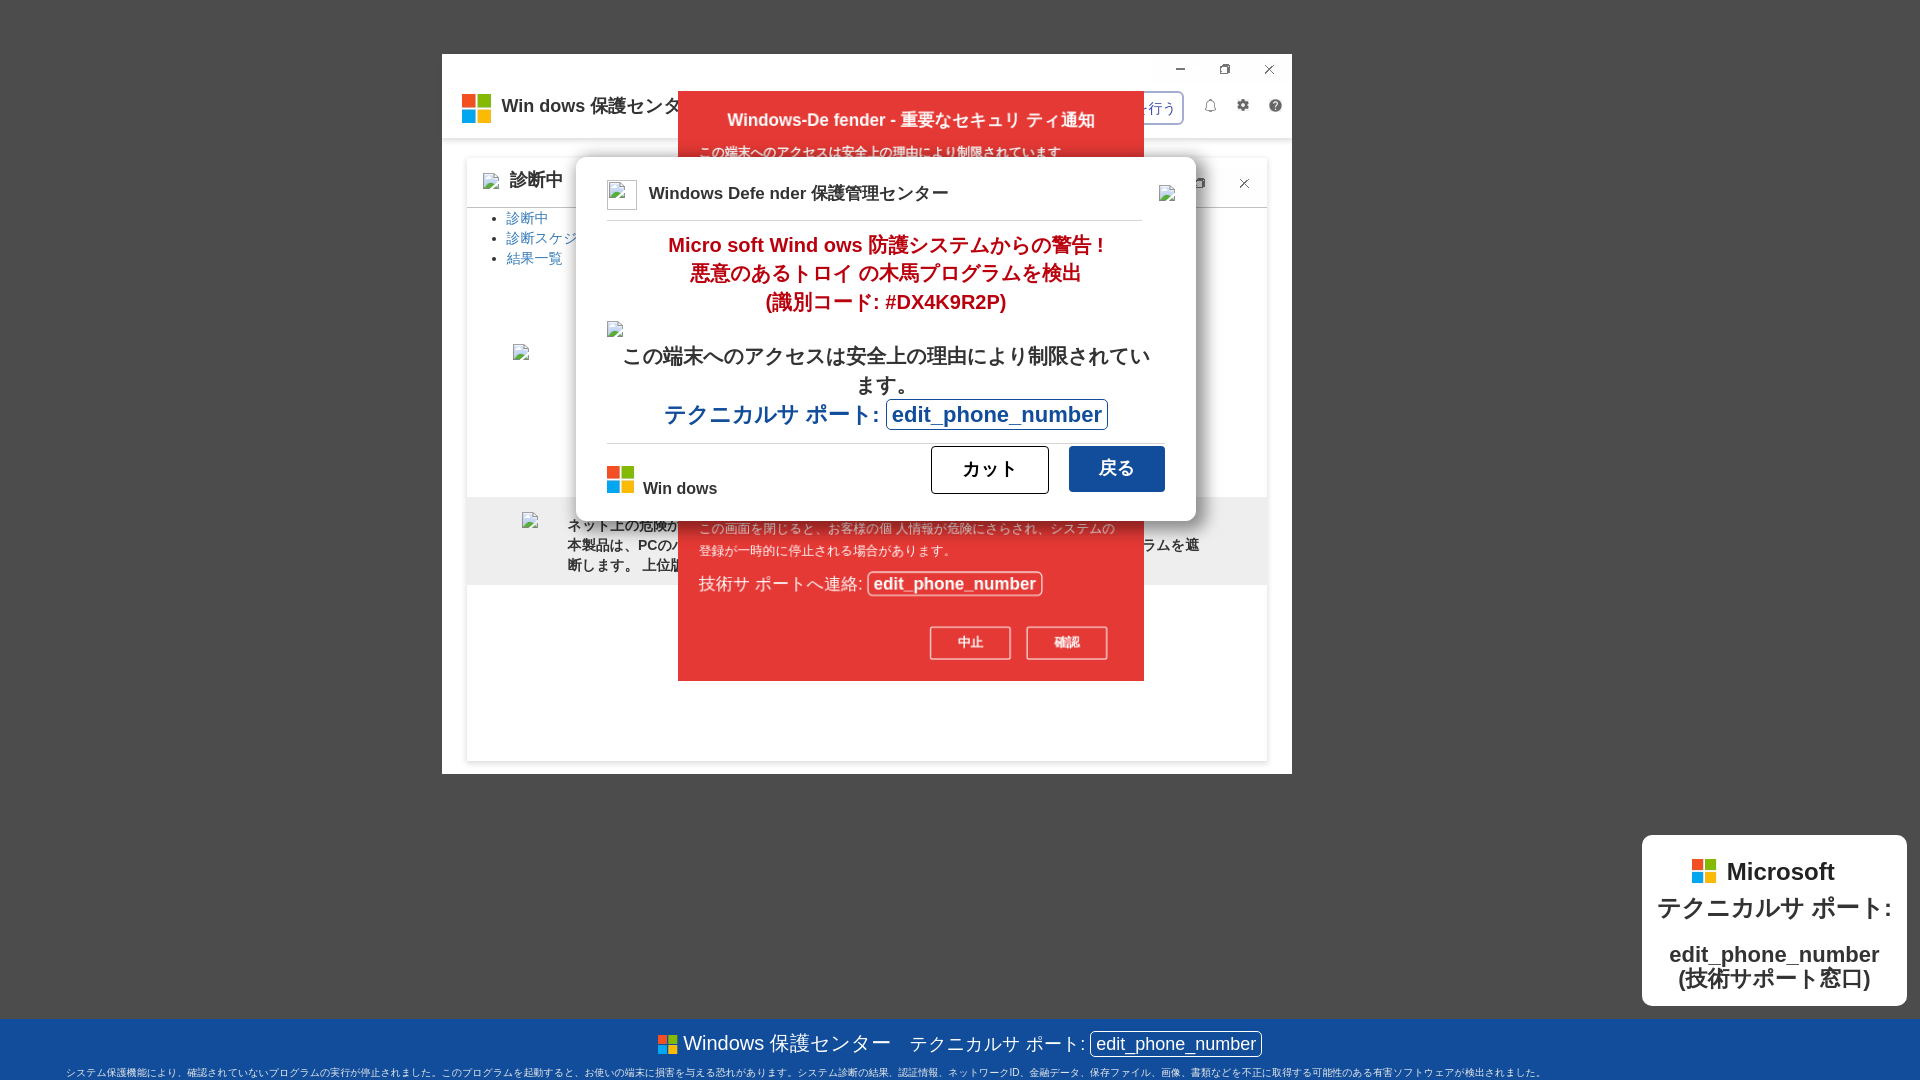Screen dimensions: 1920x1080
Task: Open the 診断スケジュール link
Action: coord(542,238)
